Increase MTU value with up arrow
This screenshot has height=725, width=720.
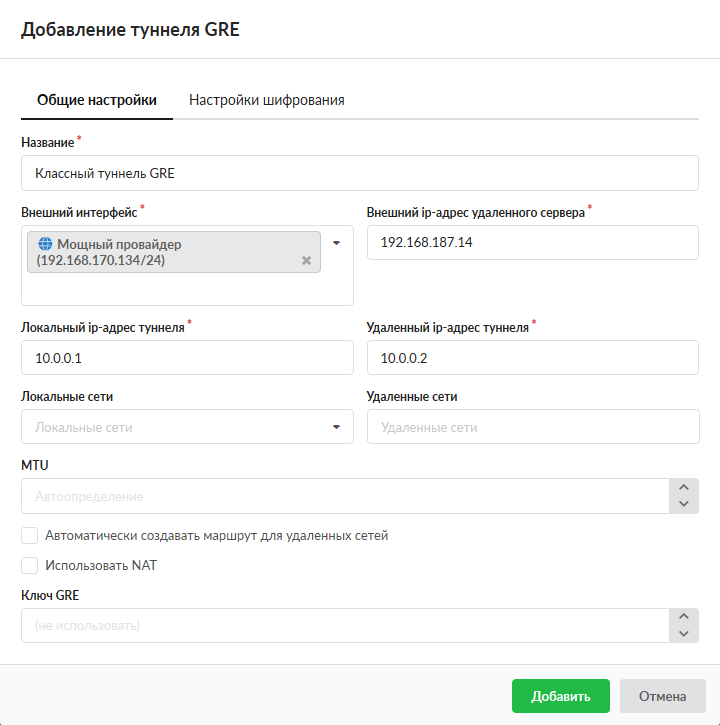[684, 488]
